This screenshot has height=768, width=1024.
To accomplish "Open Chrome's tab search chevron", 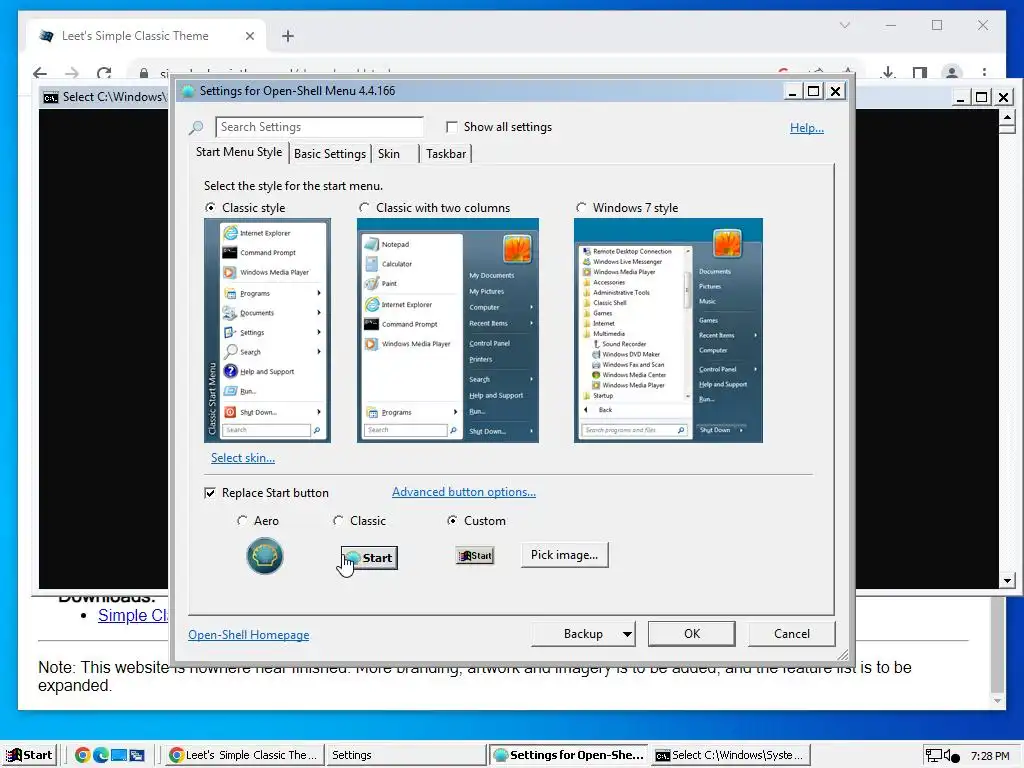I will pyautogui.click(x=844, y=25).
